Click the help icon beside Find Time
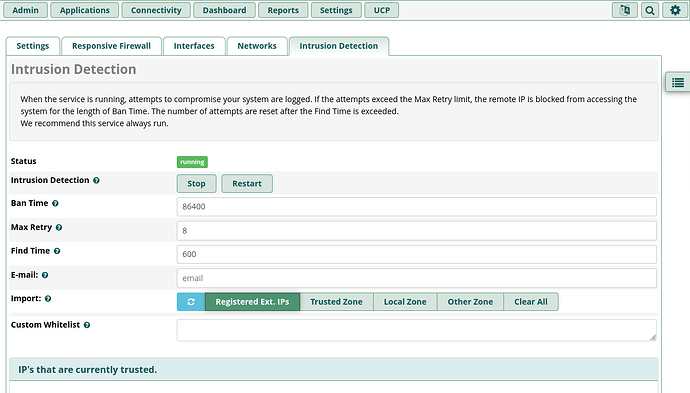This screenshot has width=690, height=393. point(57,251)
